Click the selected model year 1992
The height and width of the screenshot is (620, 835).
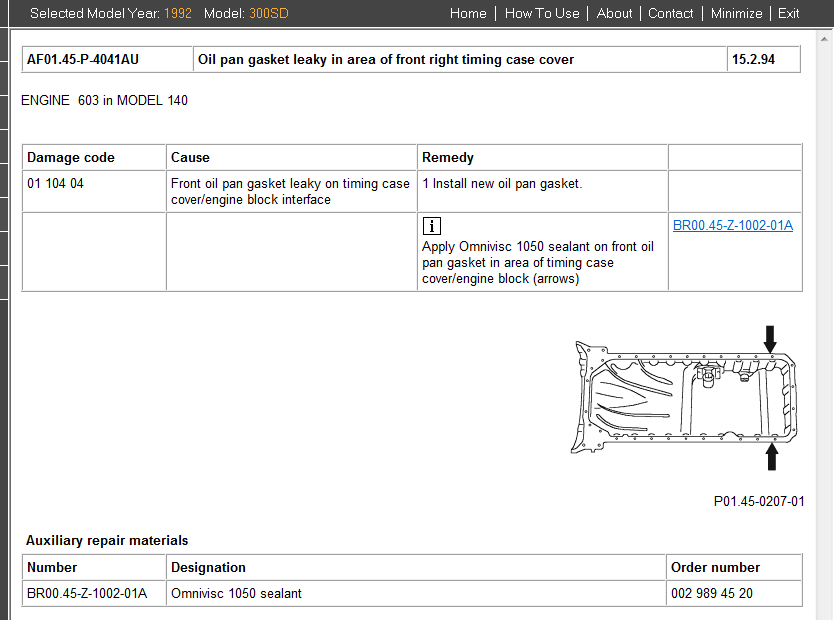point(177,13)
